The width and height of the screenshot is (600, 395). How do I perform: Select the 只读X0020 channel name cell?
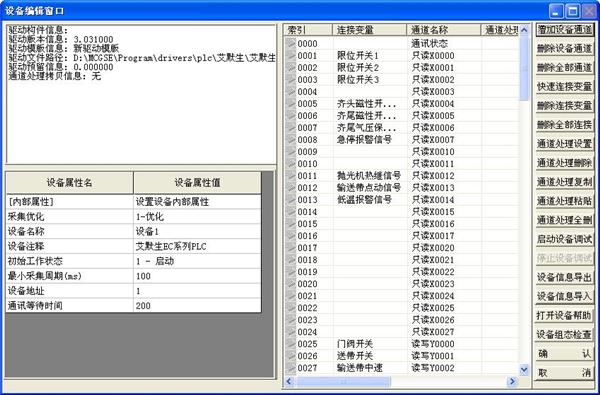443,248
